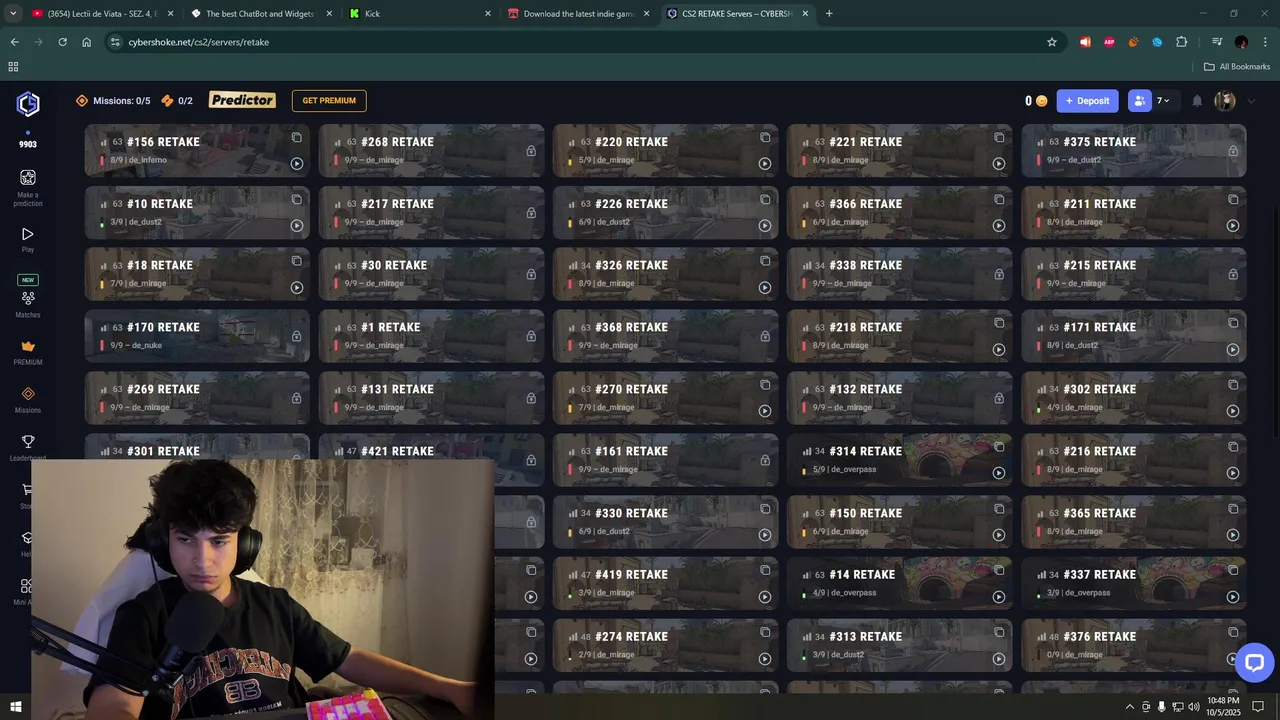Viewport: 1280px width, 720px height.
Task: Play server #171 RETAKE
Action: click(1233, 350)
